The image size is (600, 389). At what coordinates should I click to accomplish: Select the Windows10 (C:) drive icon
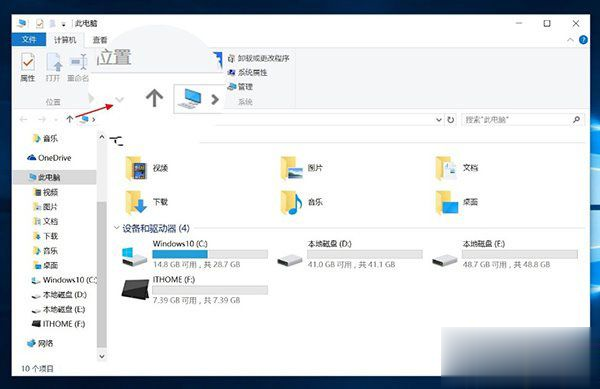134,256
